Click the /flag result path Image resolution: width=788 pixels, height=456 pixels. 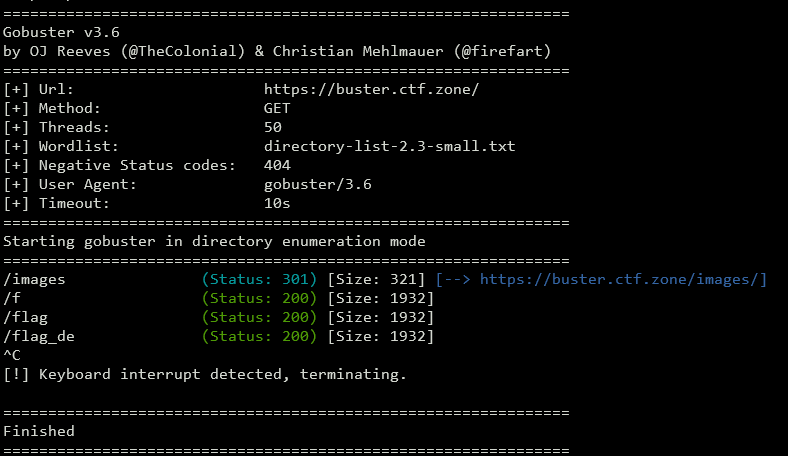25,318
